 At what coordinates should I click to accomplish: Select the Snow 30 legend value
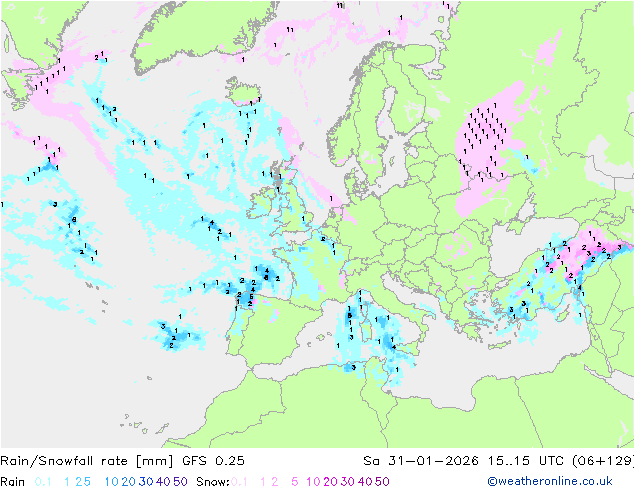348,482
